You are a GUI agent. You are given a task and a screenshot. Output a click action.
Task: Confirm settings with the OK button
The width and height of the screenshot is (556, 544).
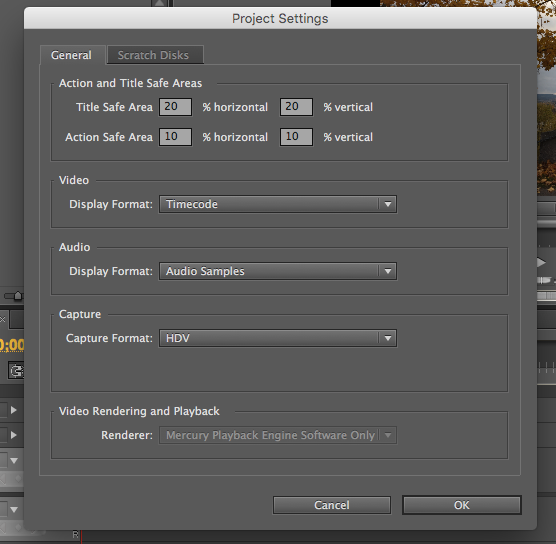[462, 505]
